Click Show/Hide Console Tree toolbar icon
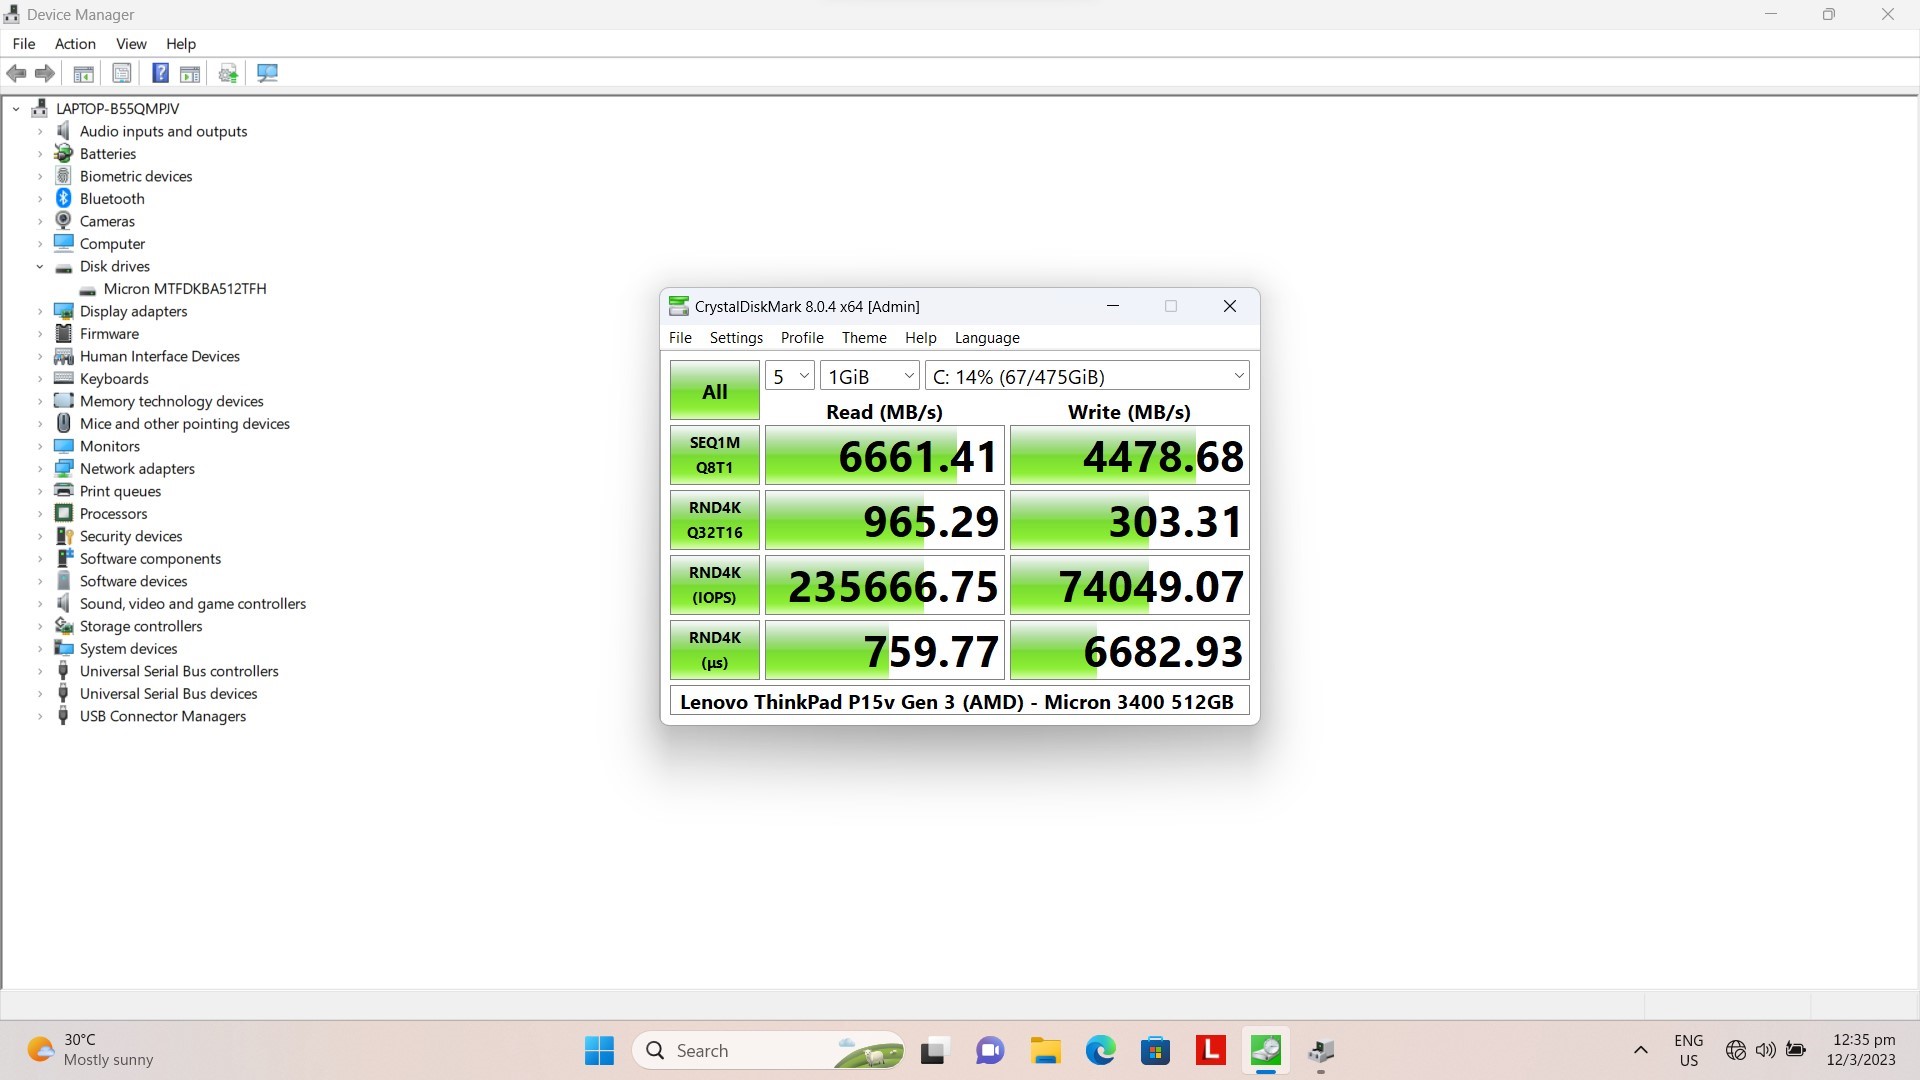The image size is (1920, 1080). (x=84, y=73)
